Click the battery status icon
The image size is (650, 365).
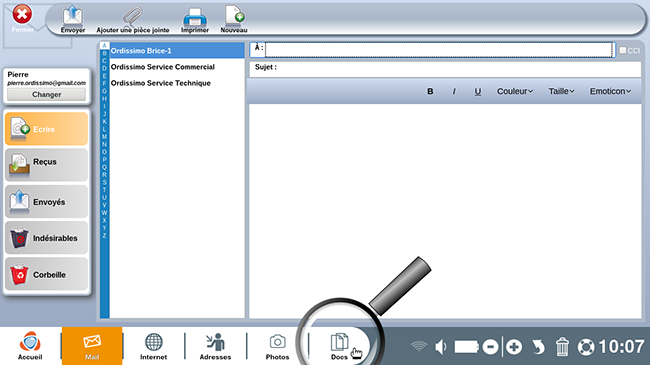click(x=467, y=347)
